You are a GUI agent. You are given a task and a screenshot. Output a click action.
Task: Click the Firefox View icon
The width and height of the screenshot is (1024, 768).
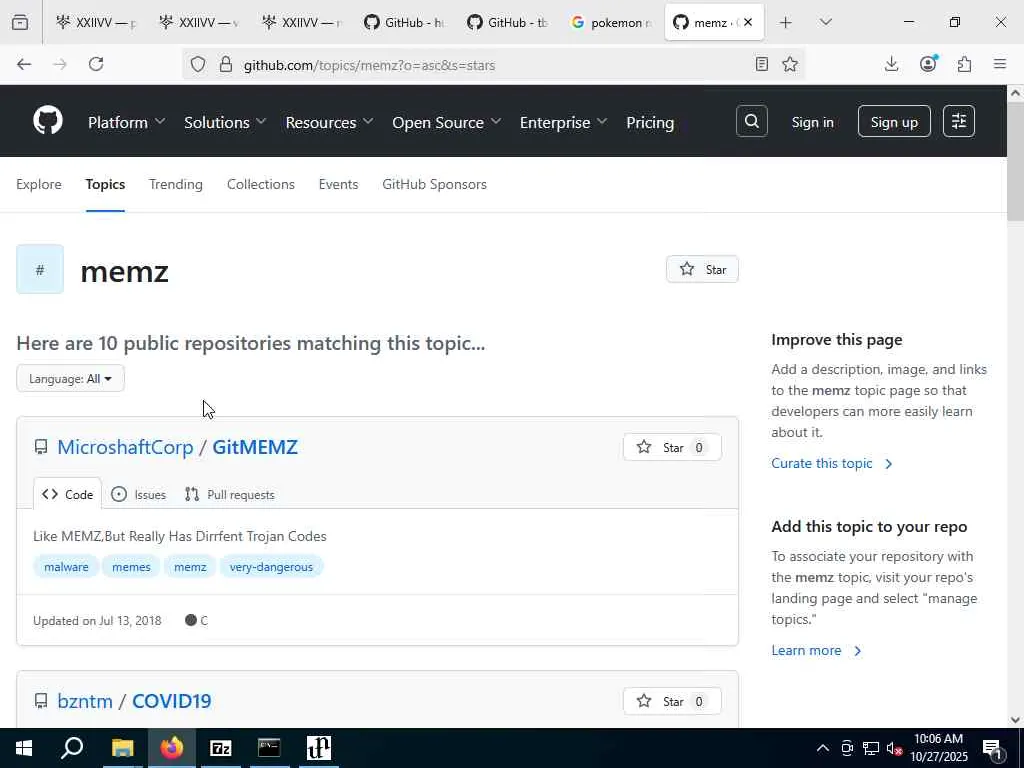coord(20,22)
